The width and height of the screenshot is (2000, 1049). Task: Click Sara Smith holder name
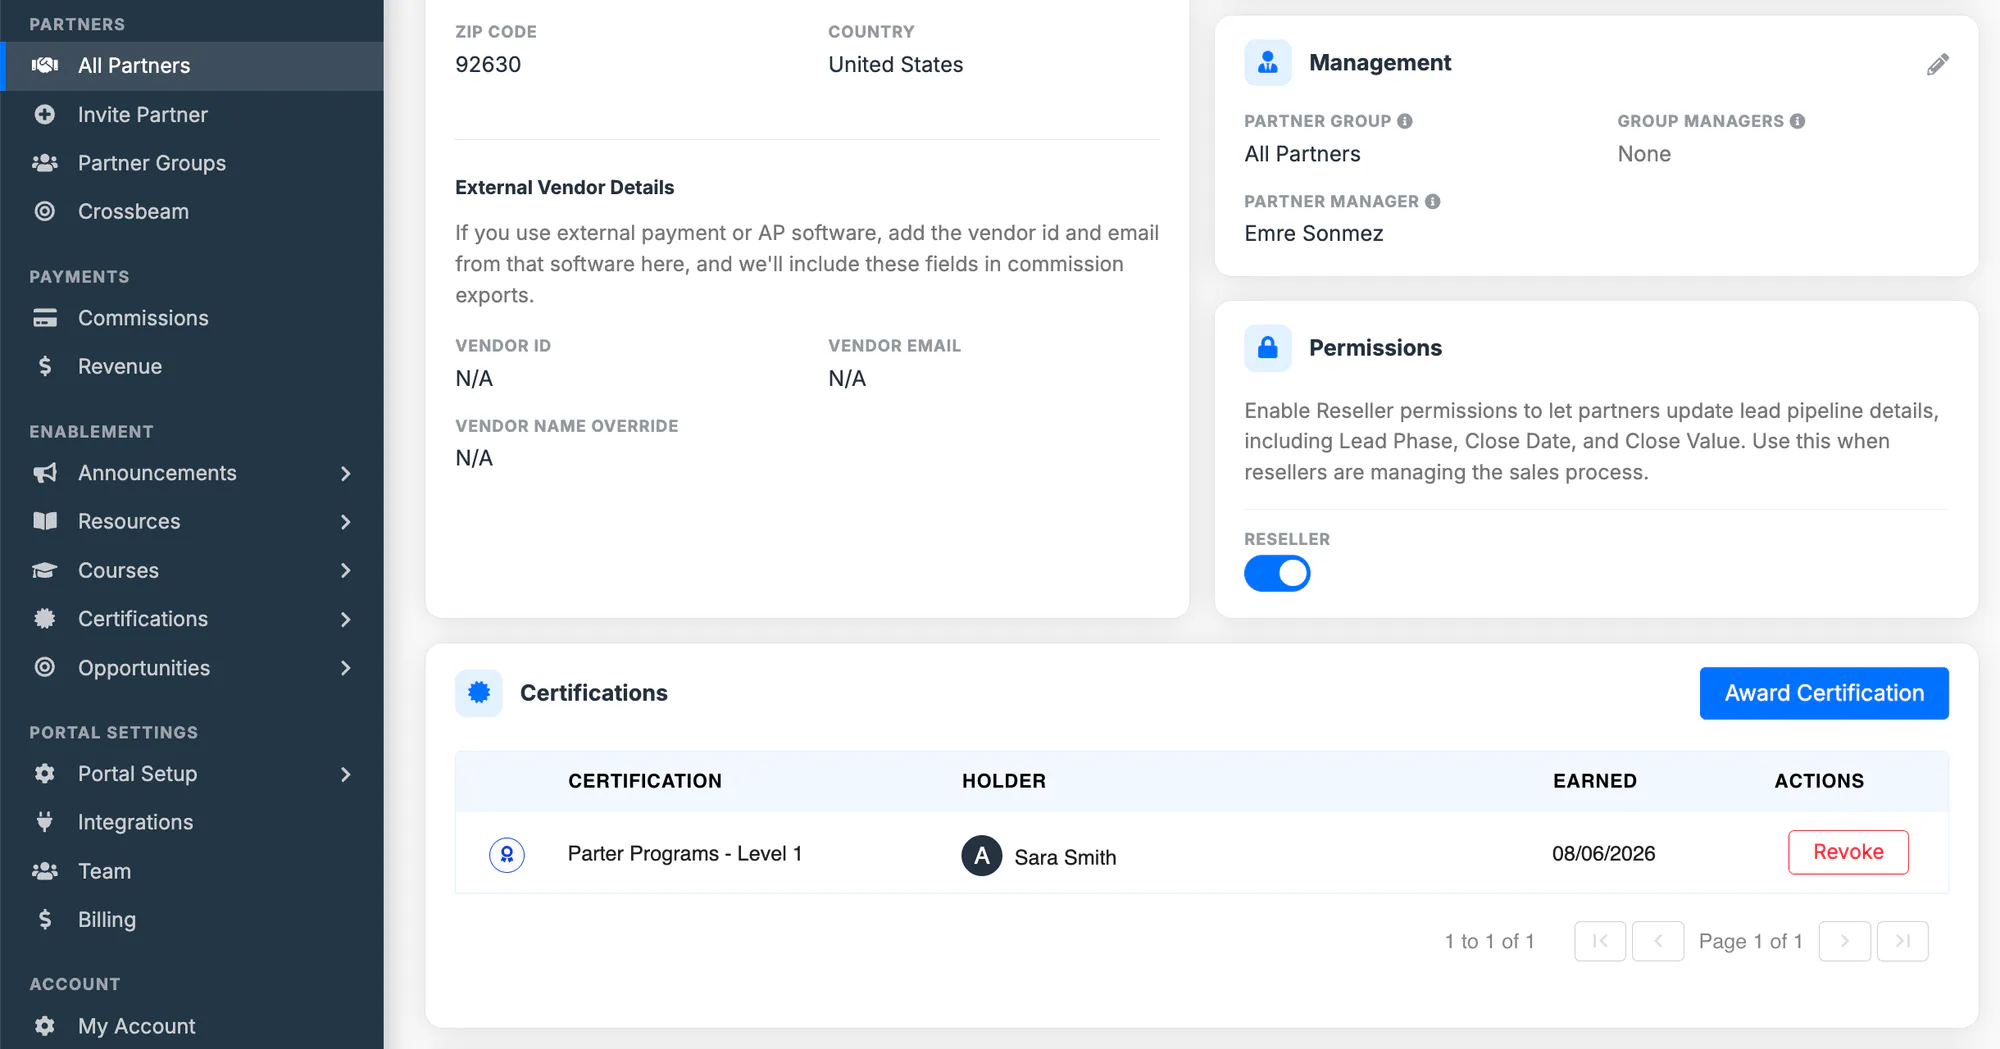[1065, 857]
